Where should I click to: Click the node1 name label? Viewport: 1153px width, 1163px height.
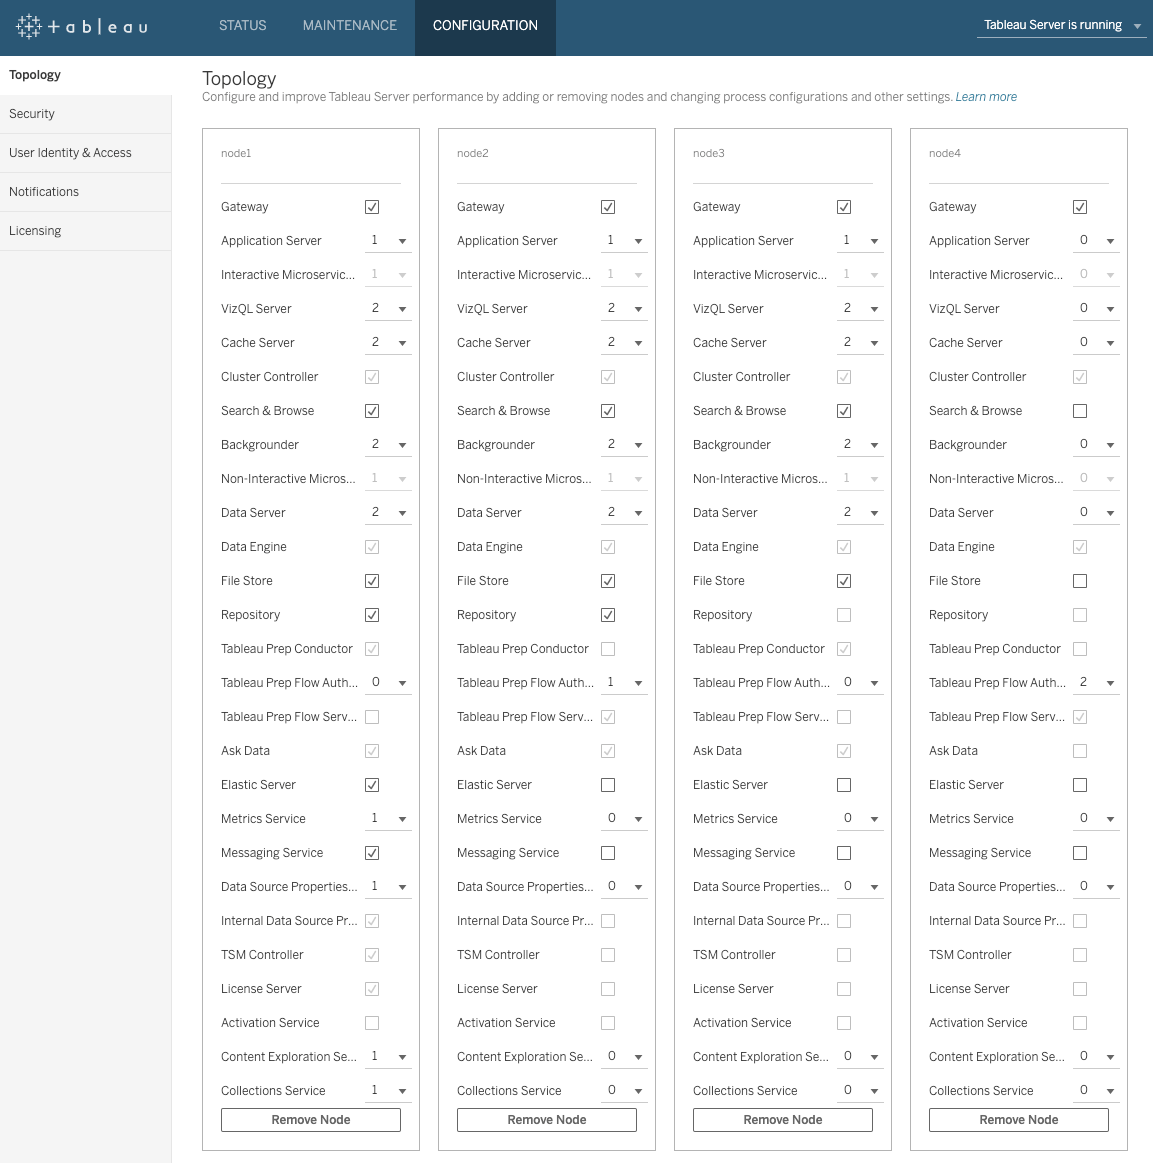pyautogui.click(x=236, y=154)
